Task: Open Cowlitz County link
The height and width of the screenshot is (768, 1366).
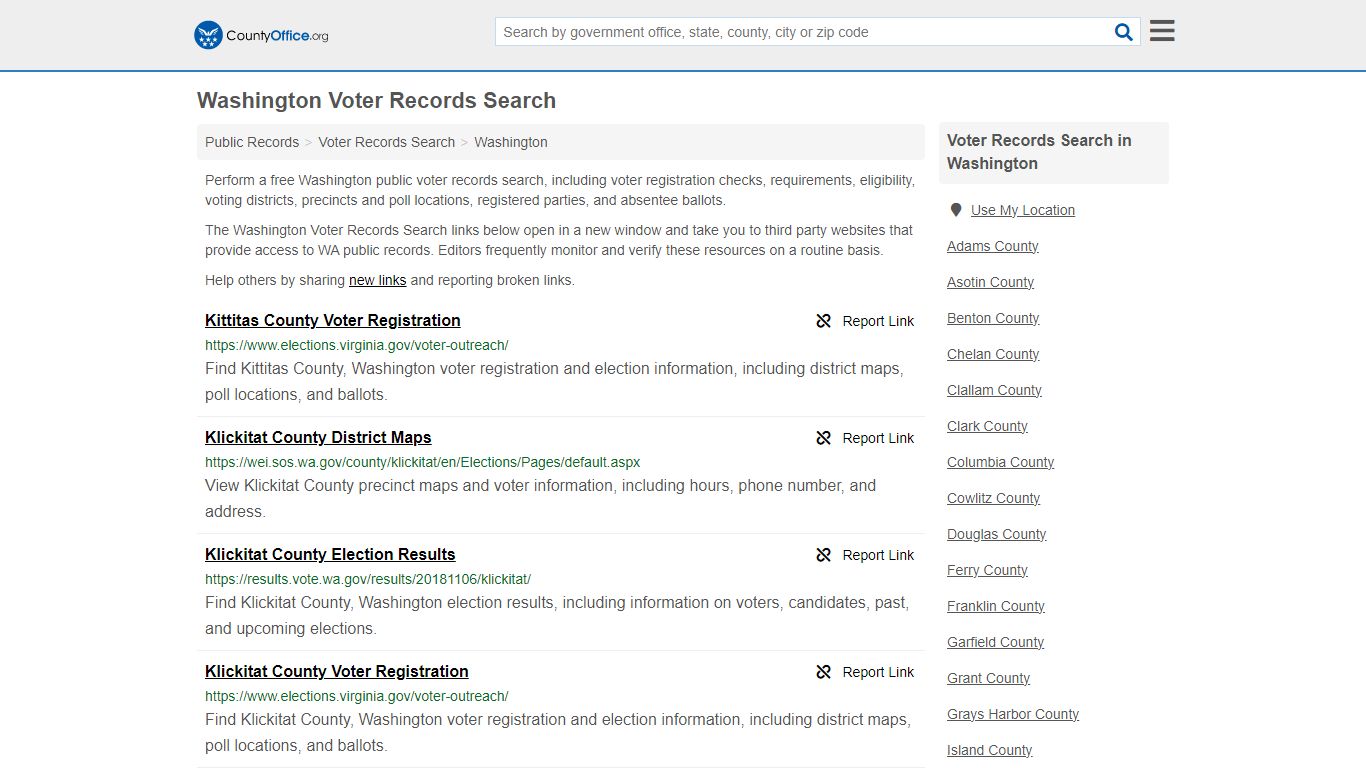Action: 994,498
